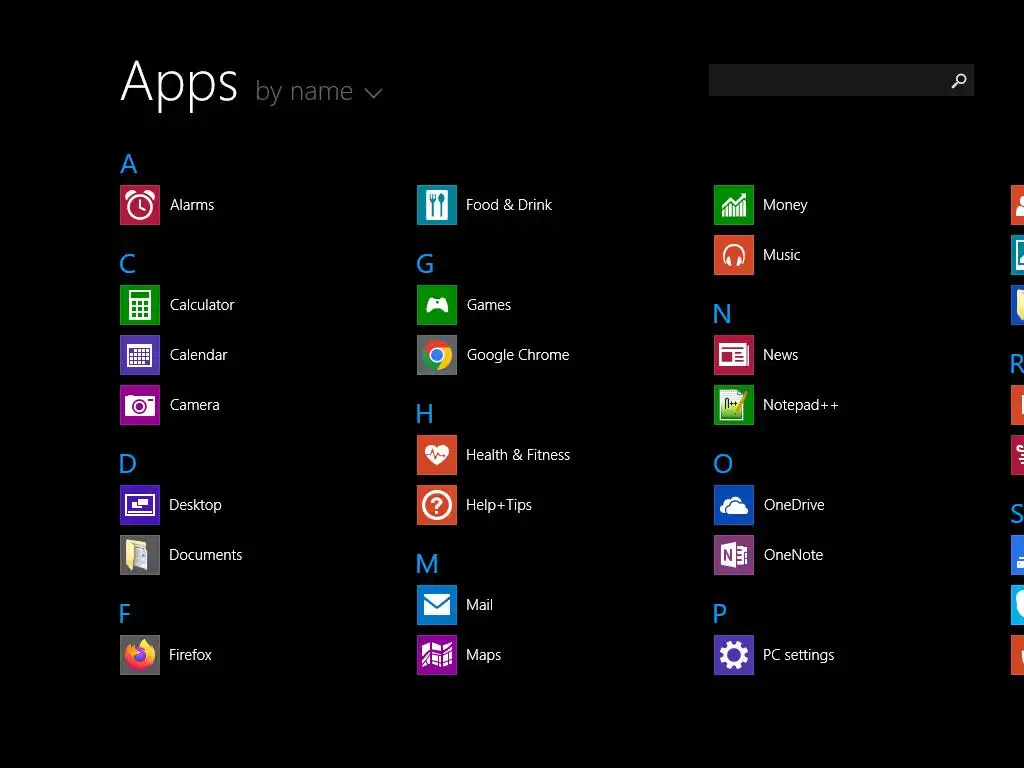Launch the Music headphones icon
The image size is (1024, 768).
point(734,255)
